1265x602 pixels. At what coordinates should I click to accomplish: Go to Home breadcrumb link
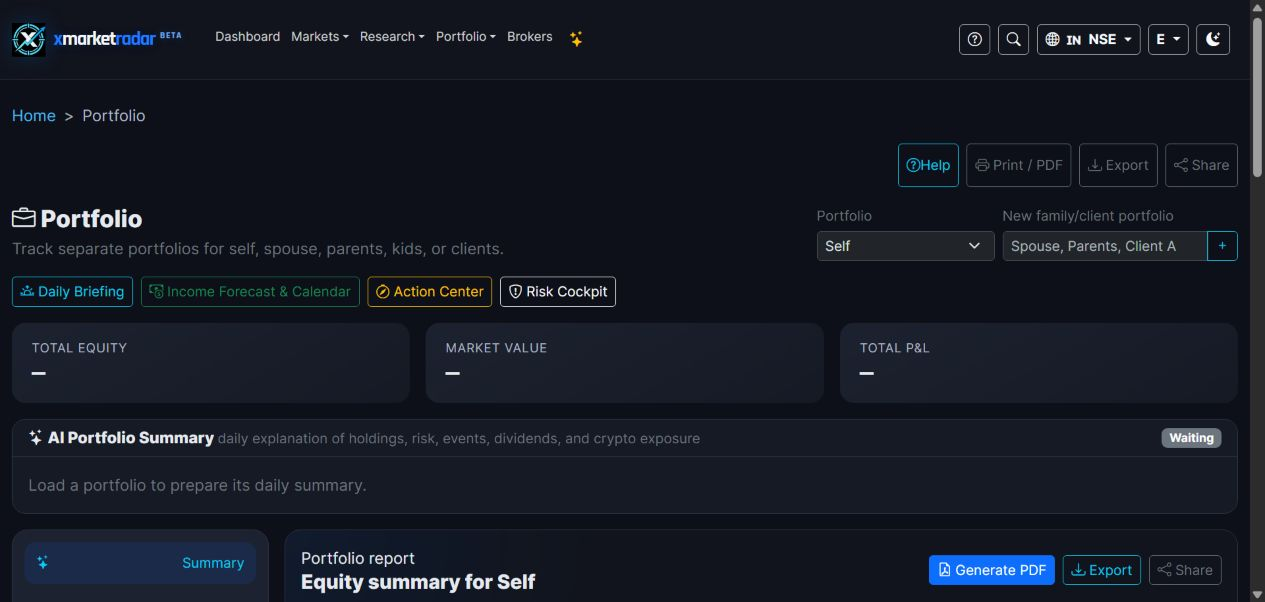34,116
